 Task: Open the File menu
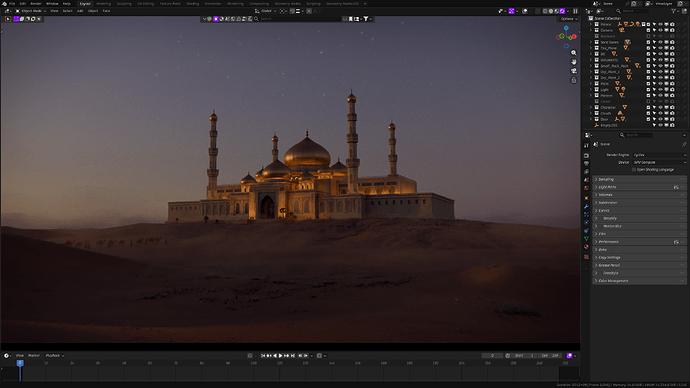click(x=12, y=4)
